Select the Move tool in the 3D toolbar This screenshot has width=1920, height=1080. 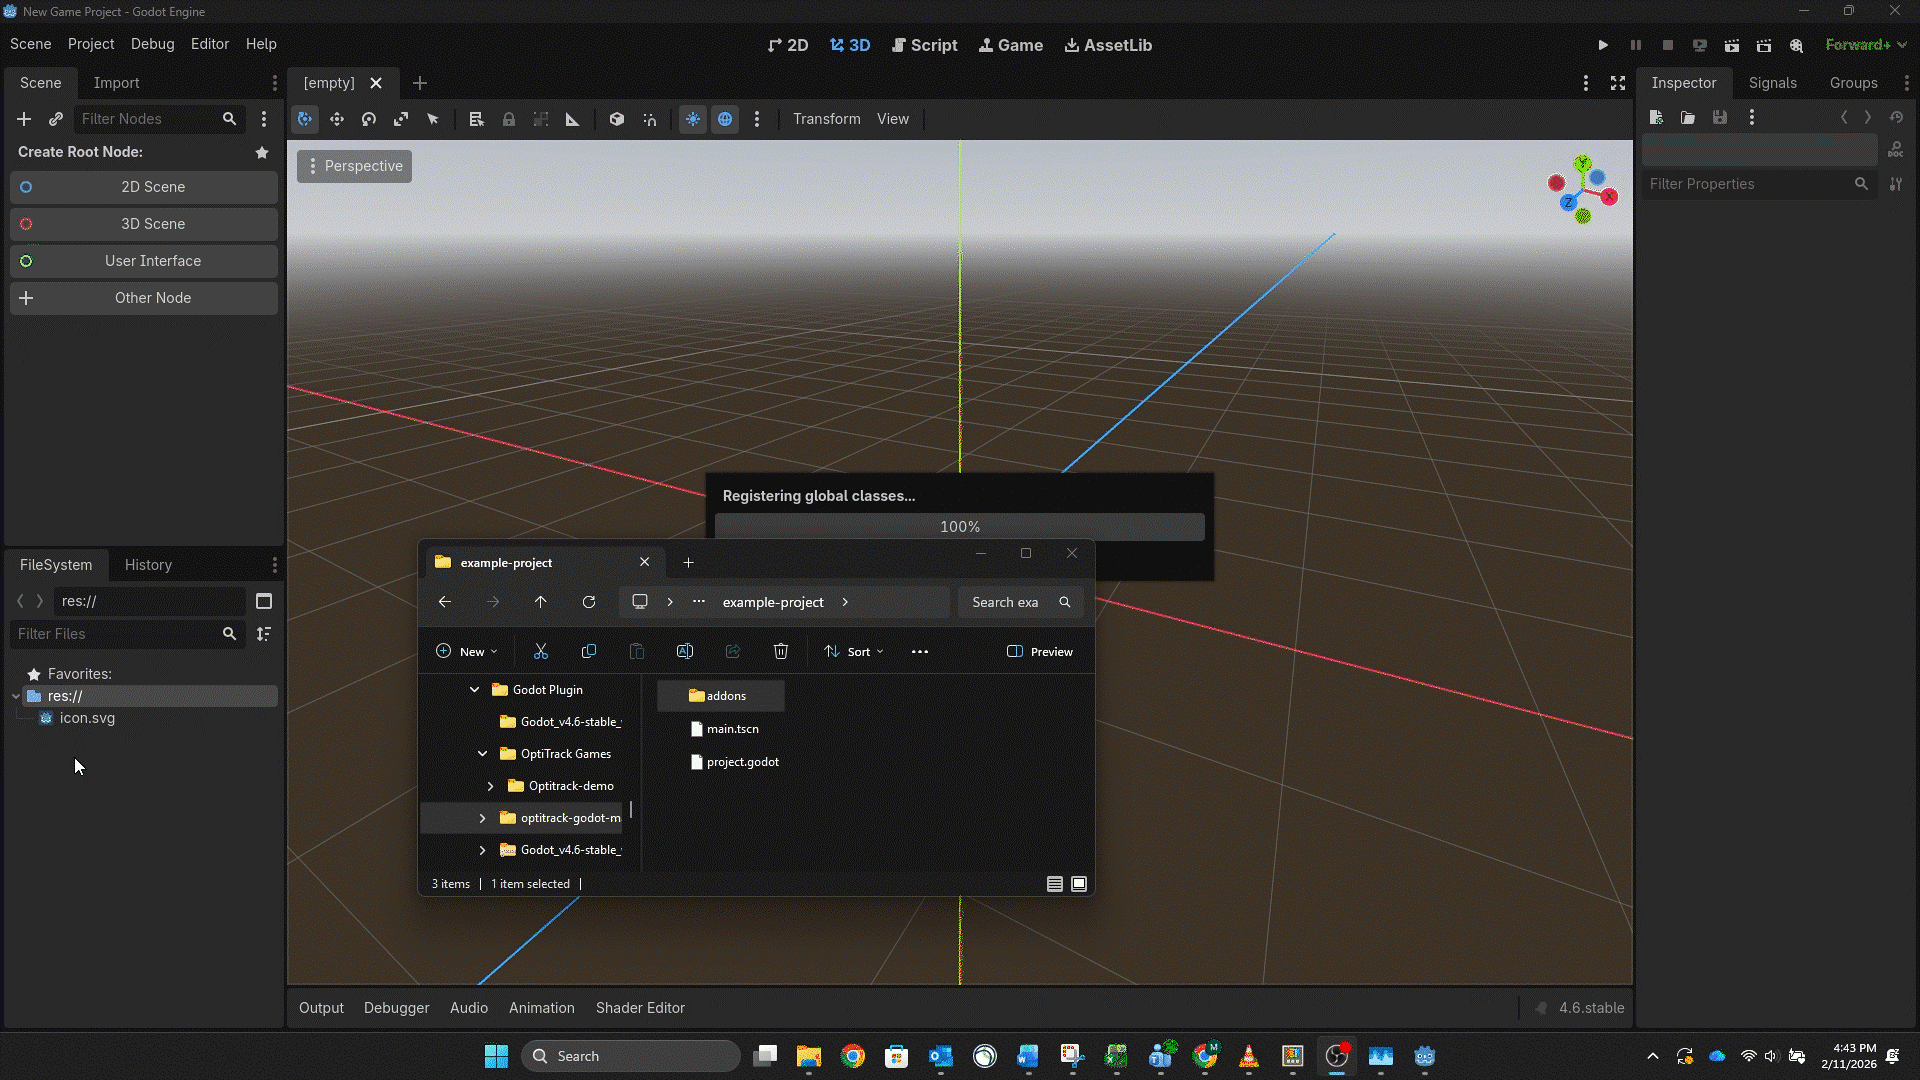(337, 119)
